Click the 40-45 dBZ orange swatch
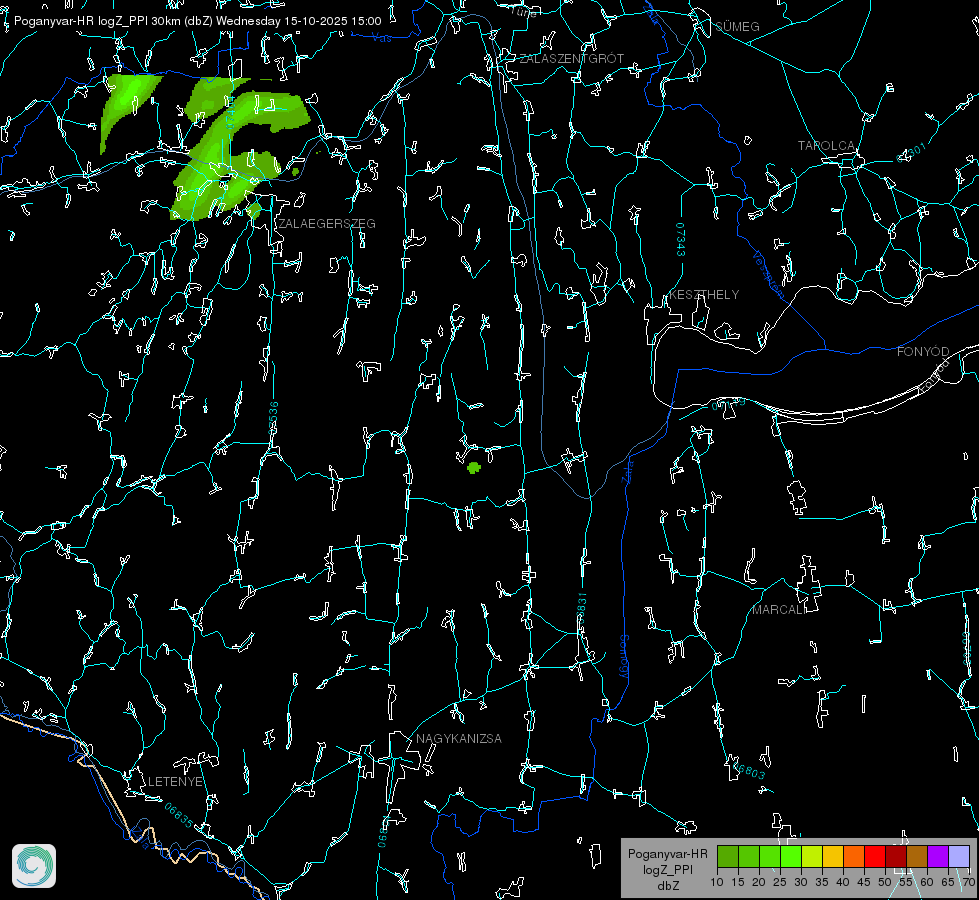 point(854,856)
